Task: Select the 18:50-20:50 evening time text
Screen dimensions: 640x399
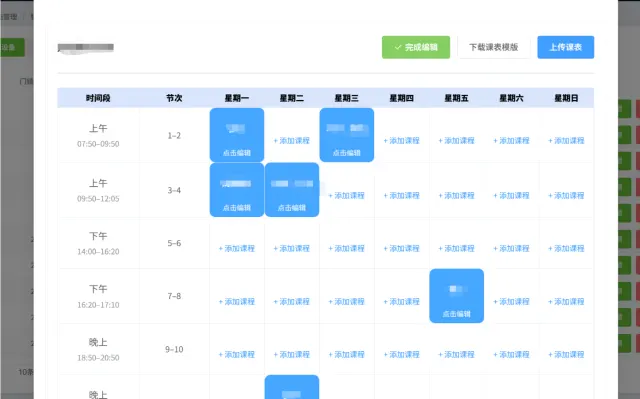Action: tap(98, 358)
